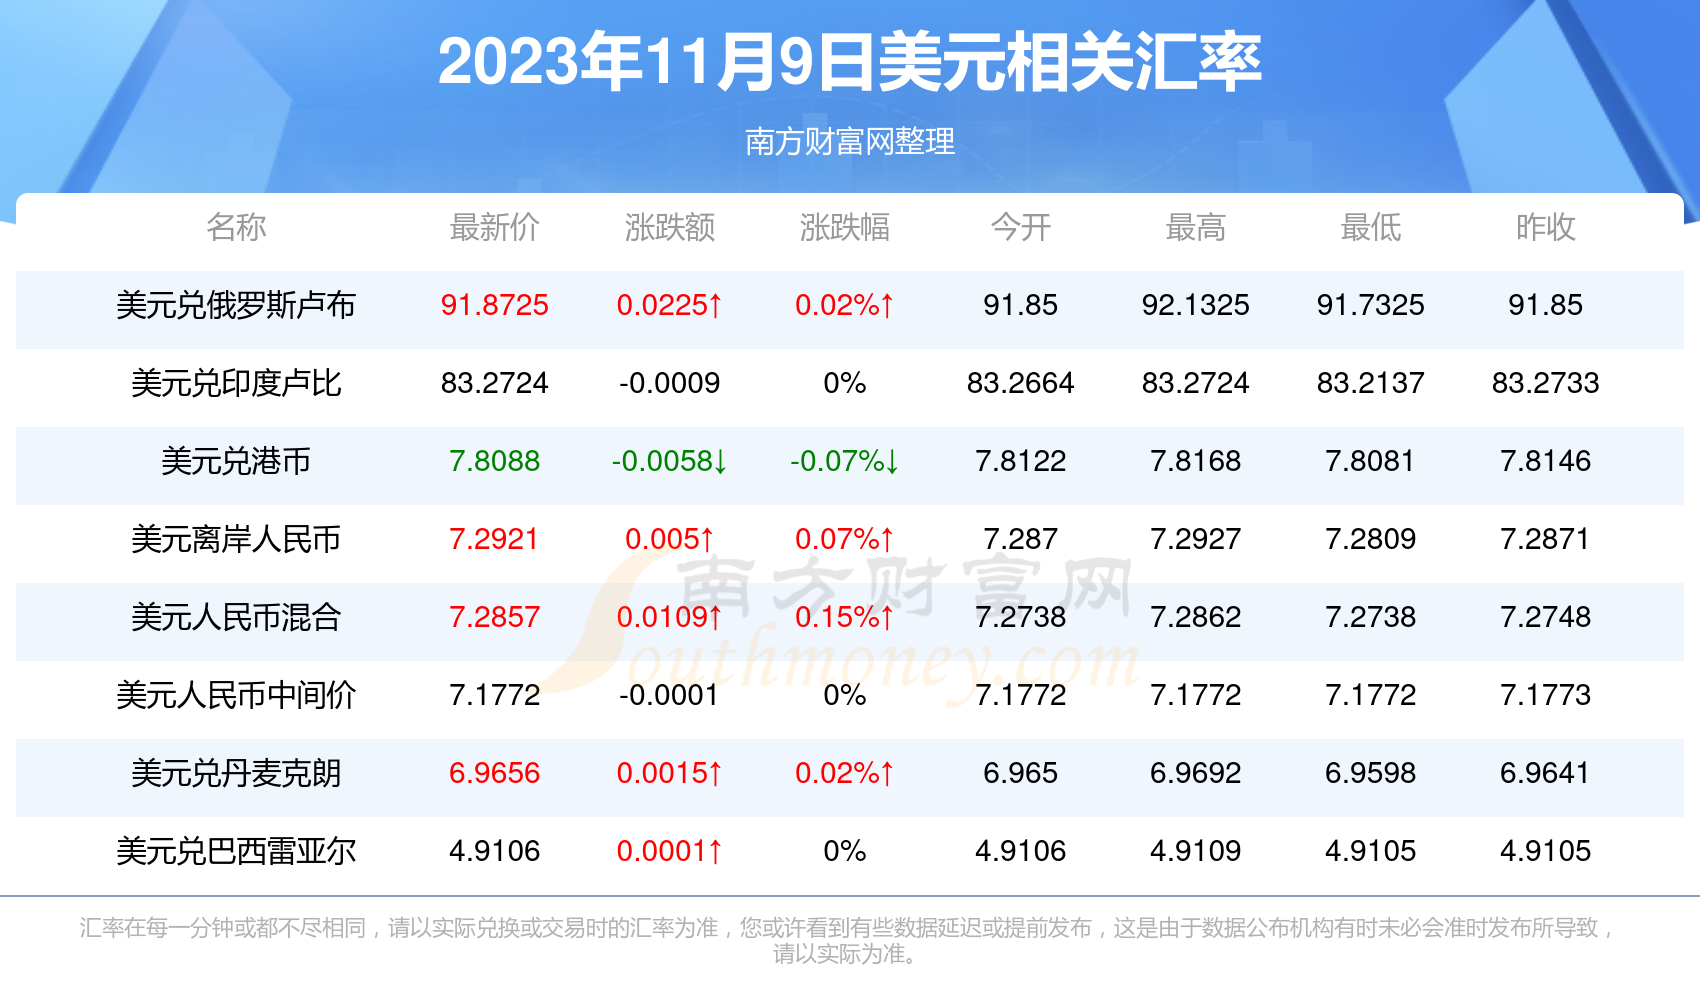The width and height of the screenshot is (1700, 1000).
Task: Click the subtitle 南方财富网整理
Action: (x=850, y=142)
